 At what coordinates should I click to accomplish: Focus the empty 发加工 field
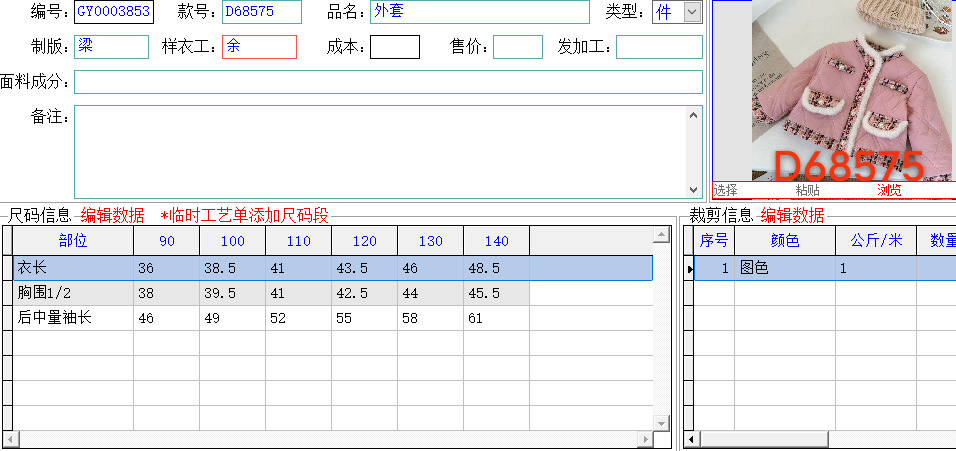(x=659, y=47)
